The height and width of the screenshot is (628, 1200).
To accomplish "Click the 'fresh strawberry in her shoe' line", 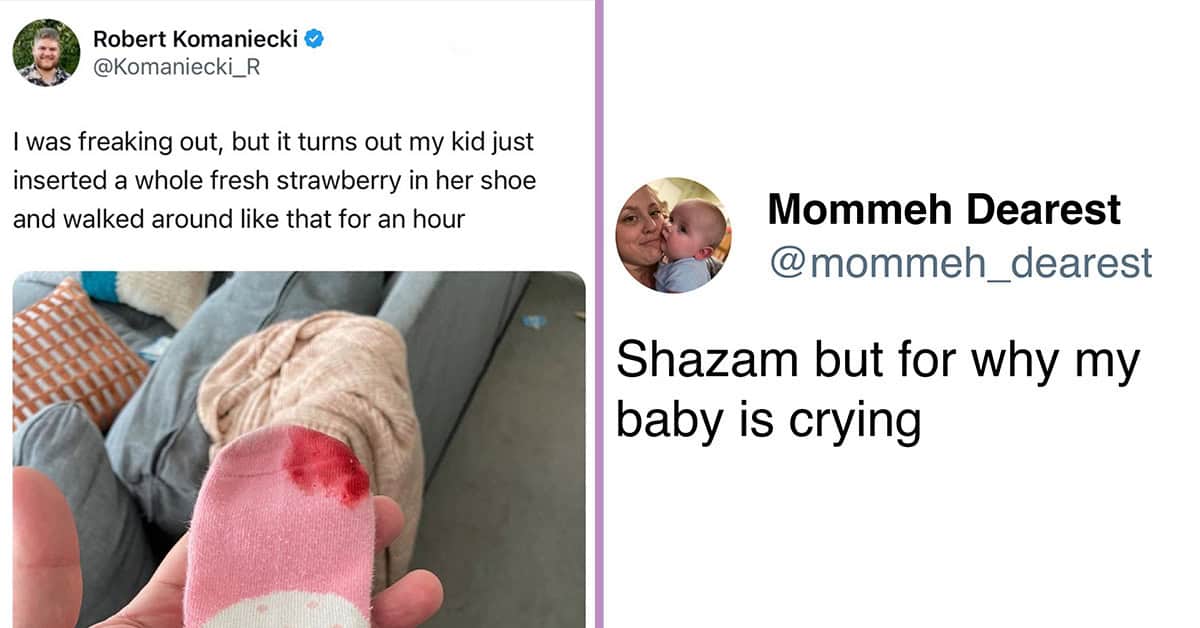I will point(275,181).
